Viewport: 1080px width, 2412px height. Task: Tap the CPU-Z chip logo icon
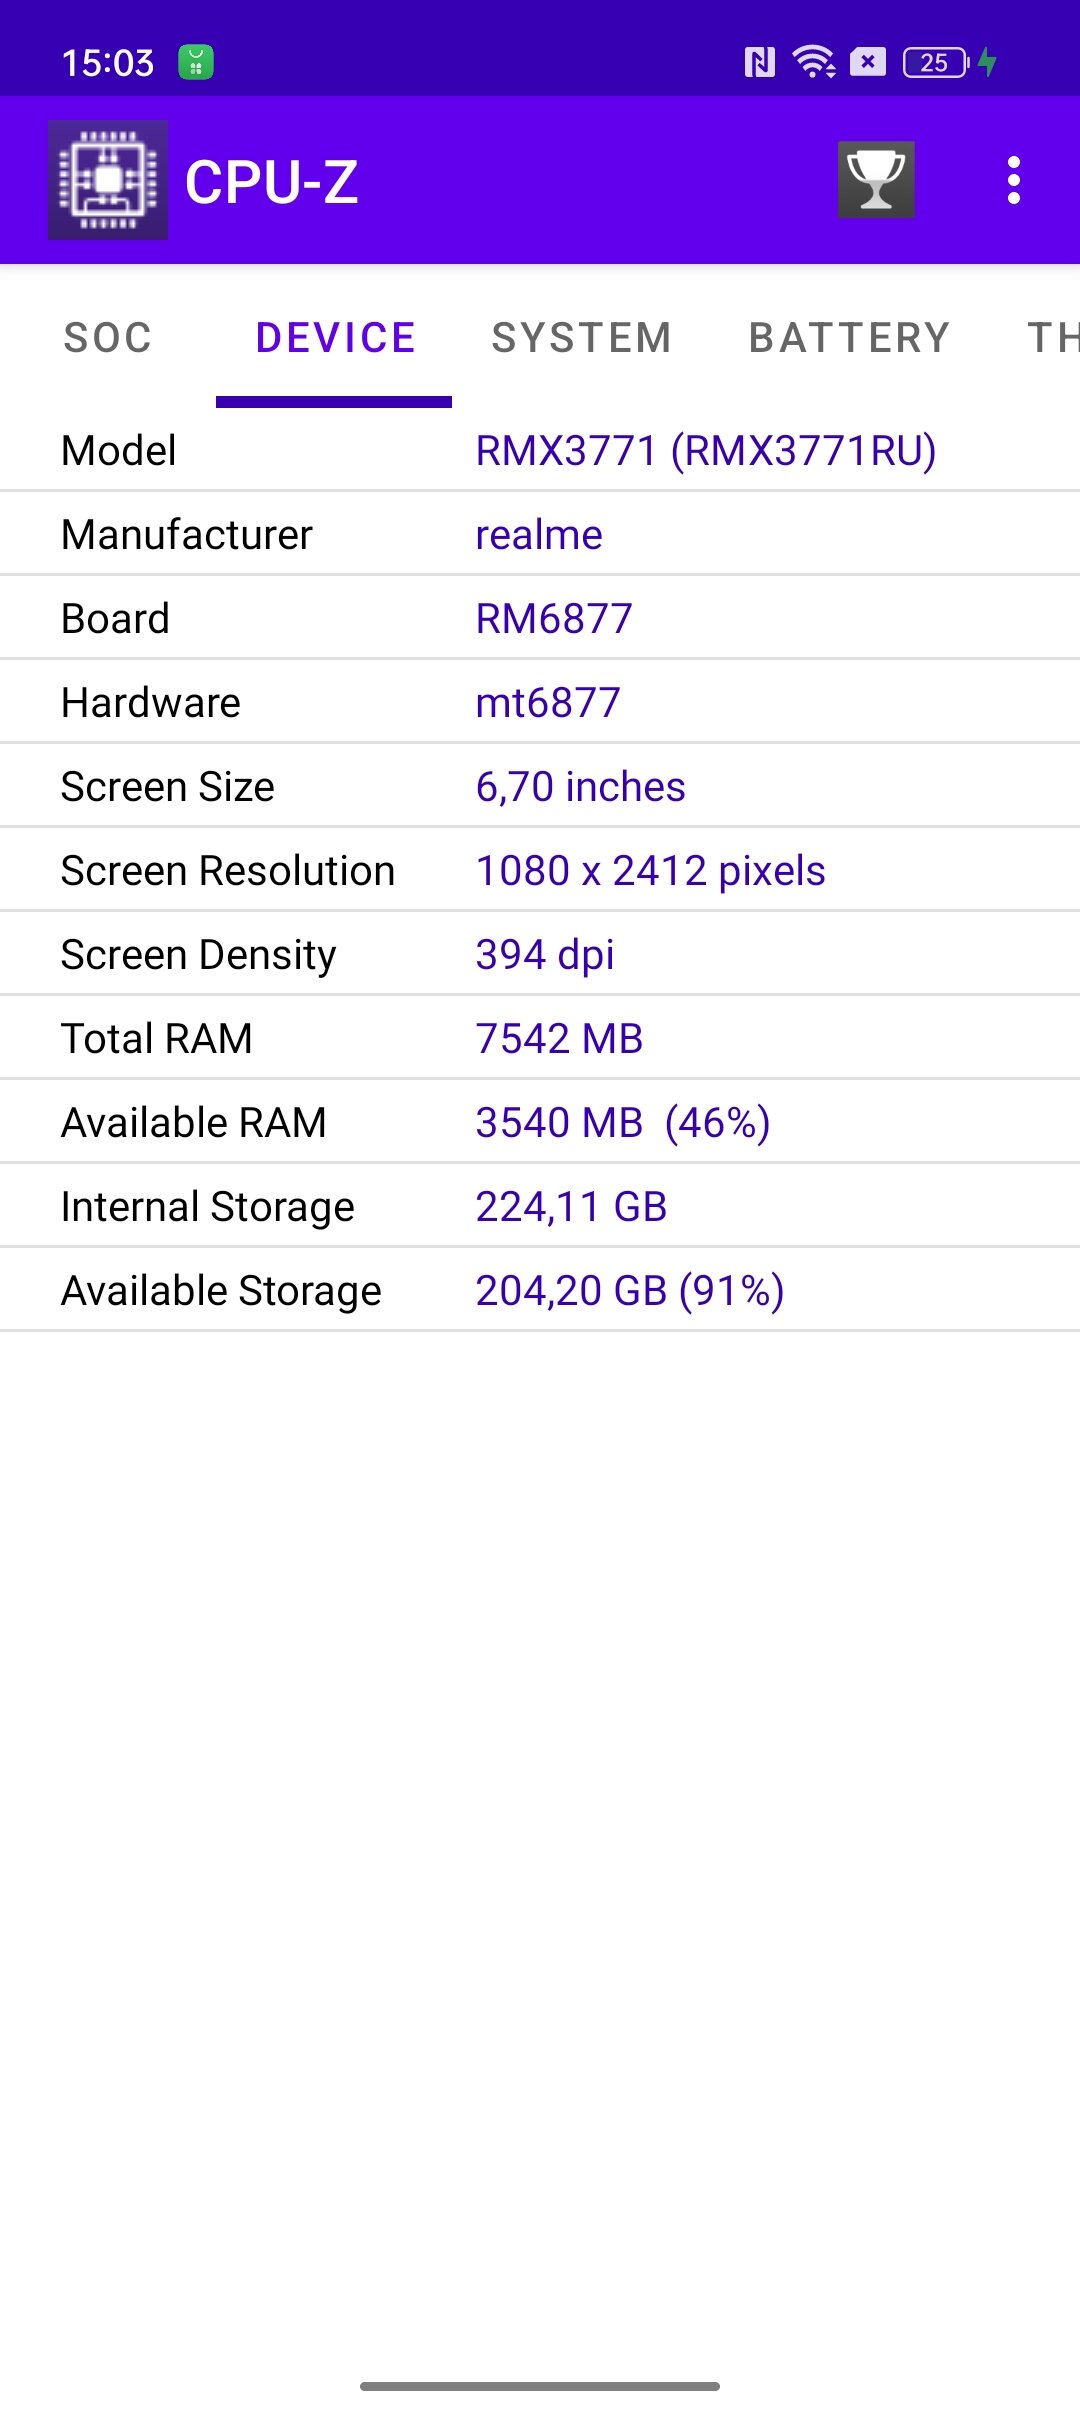tap(108, 180)
